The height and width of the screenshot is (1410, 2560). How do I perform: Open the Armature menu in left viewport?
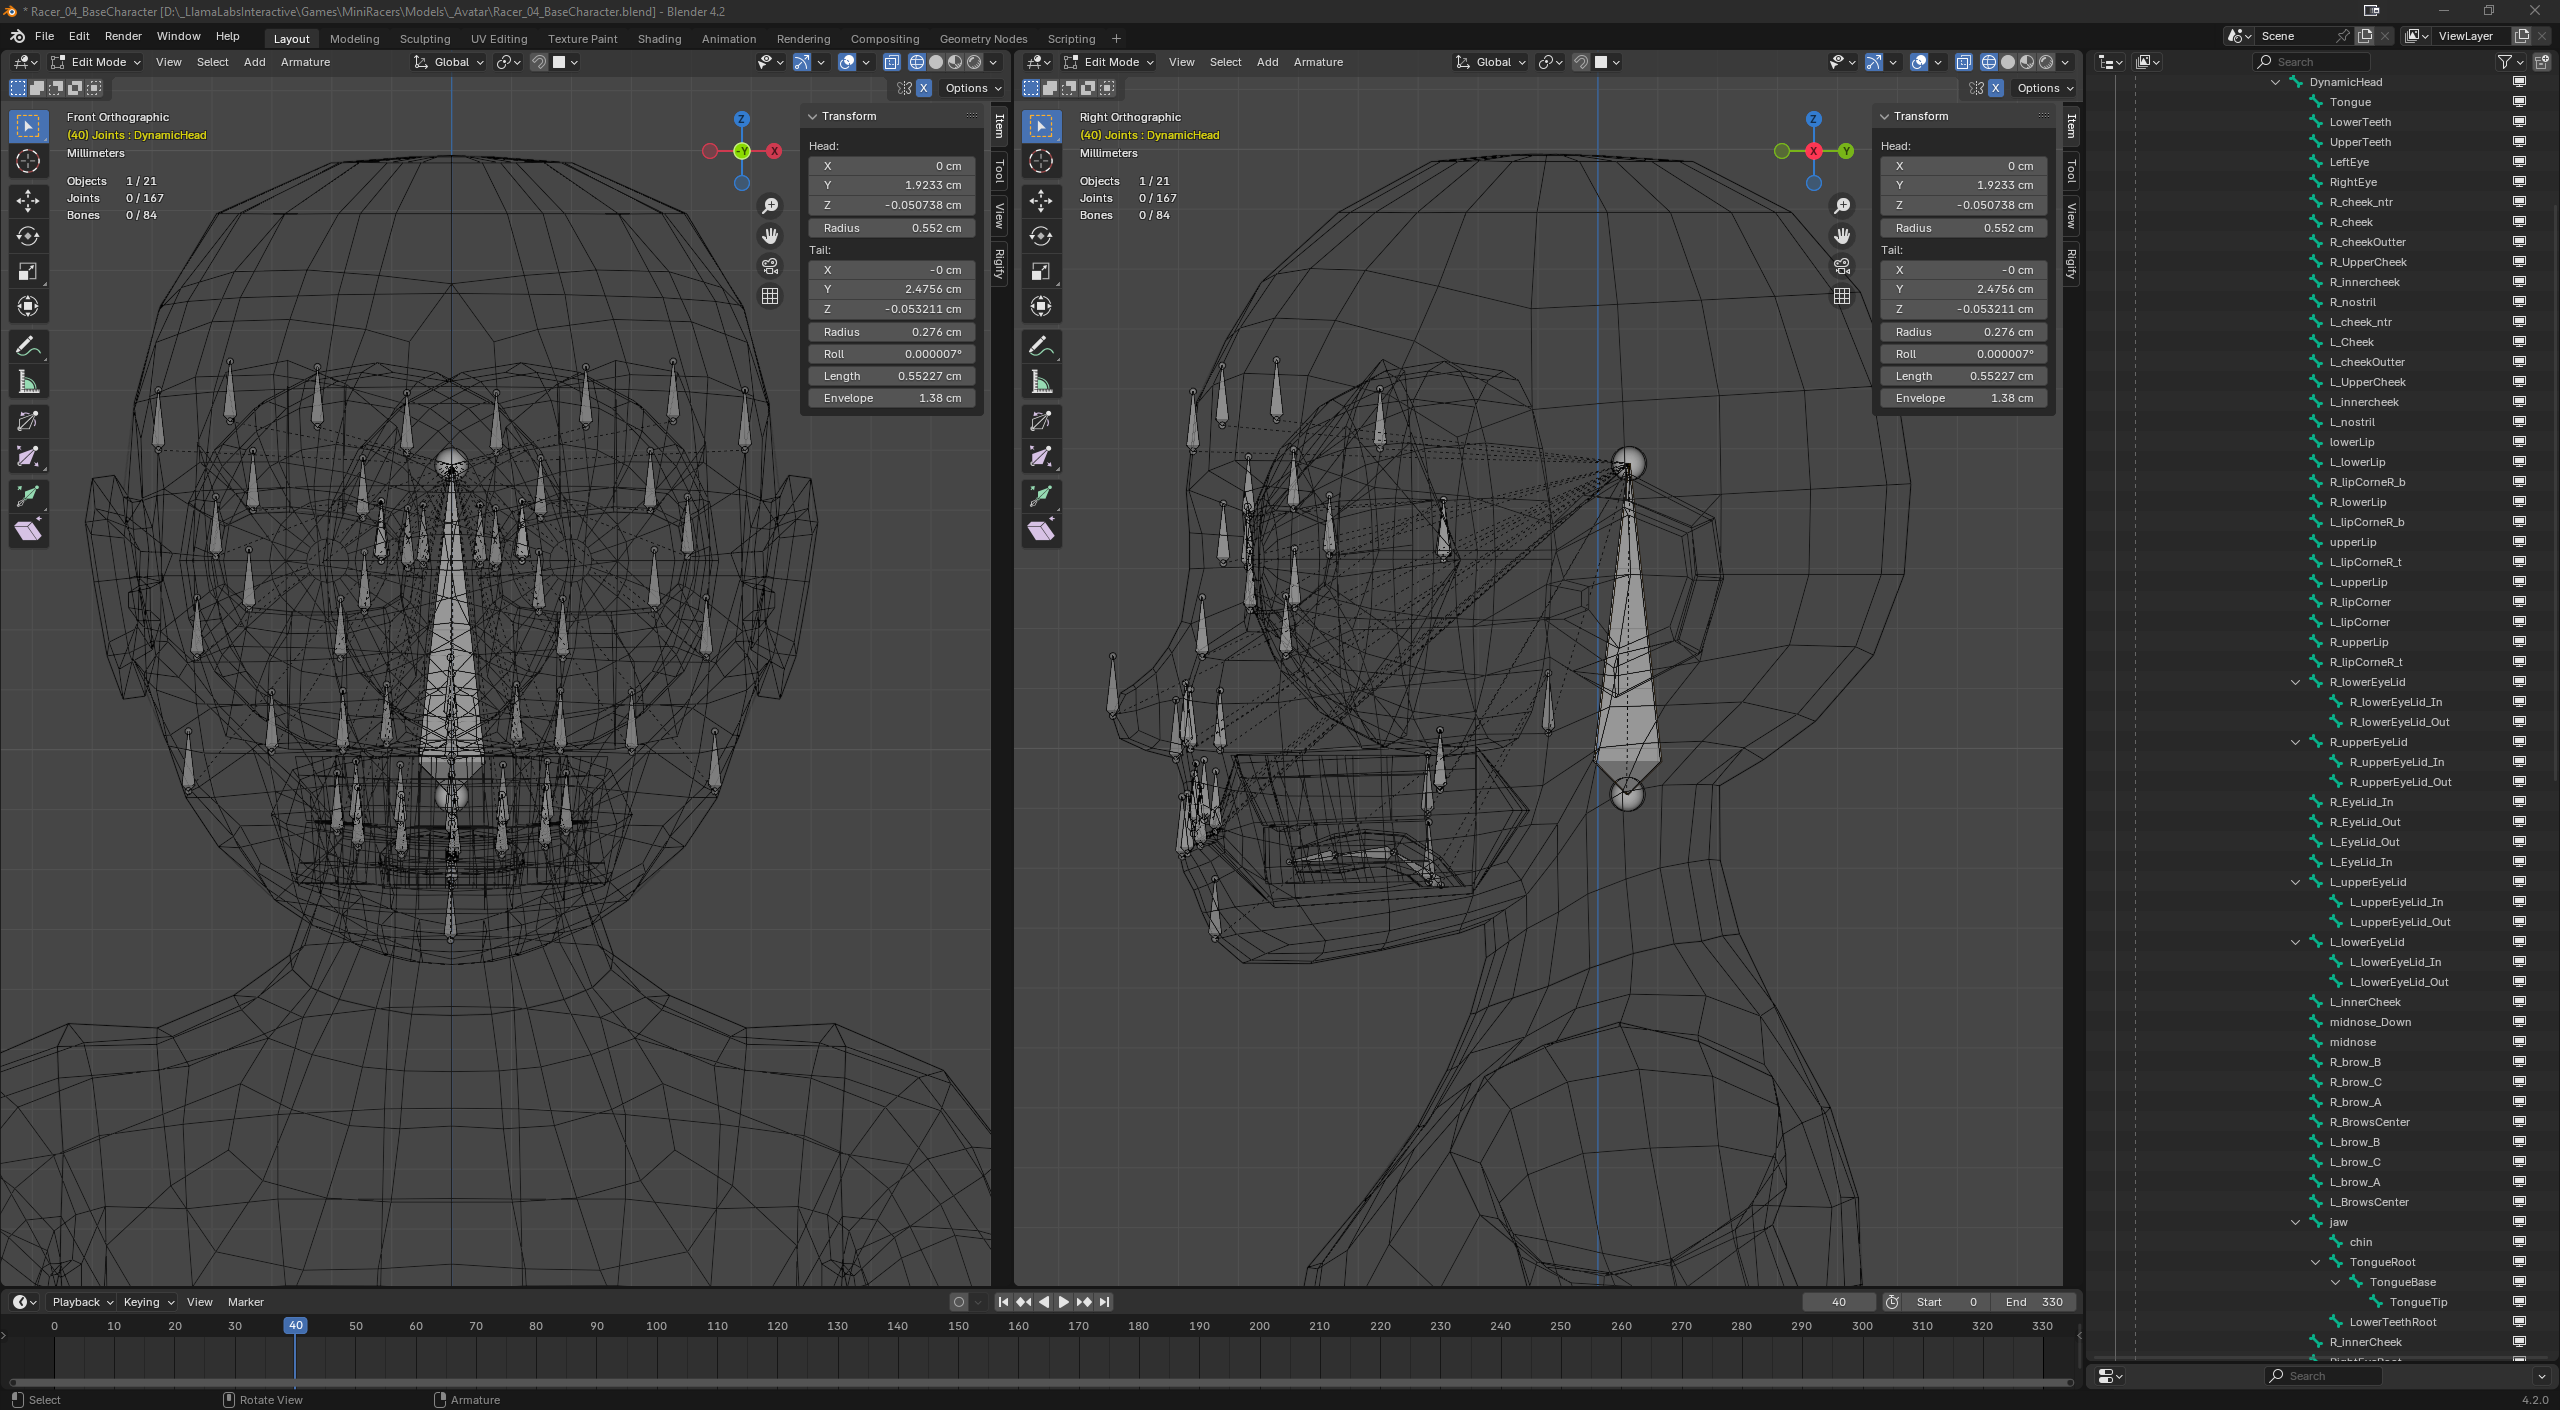point(305,62)
